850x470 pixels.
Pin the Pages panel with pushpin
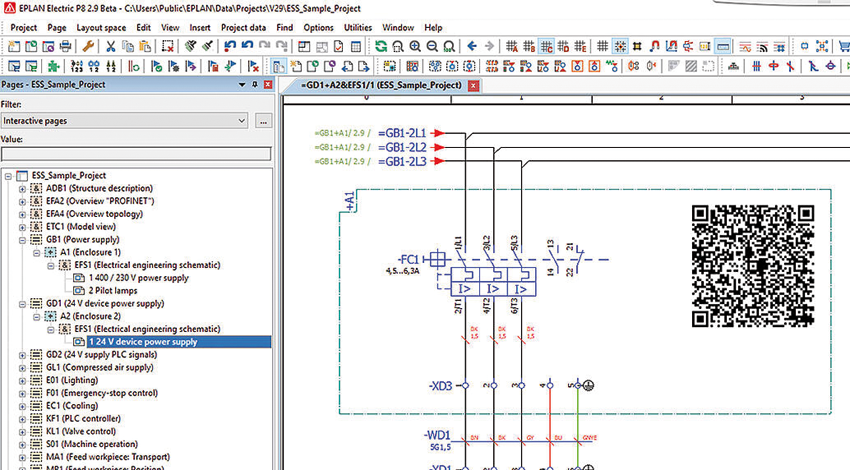pyautogui.click(x=255, y=85)
